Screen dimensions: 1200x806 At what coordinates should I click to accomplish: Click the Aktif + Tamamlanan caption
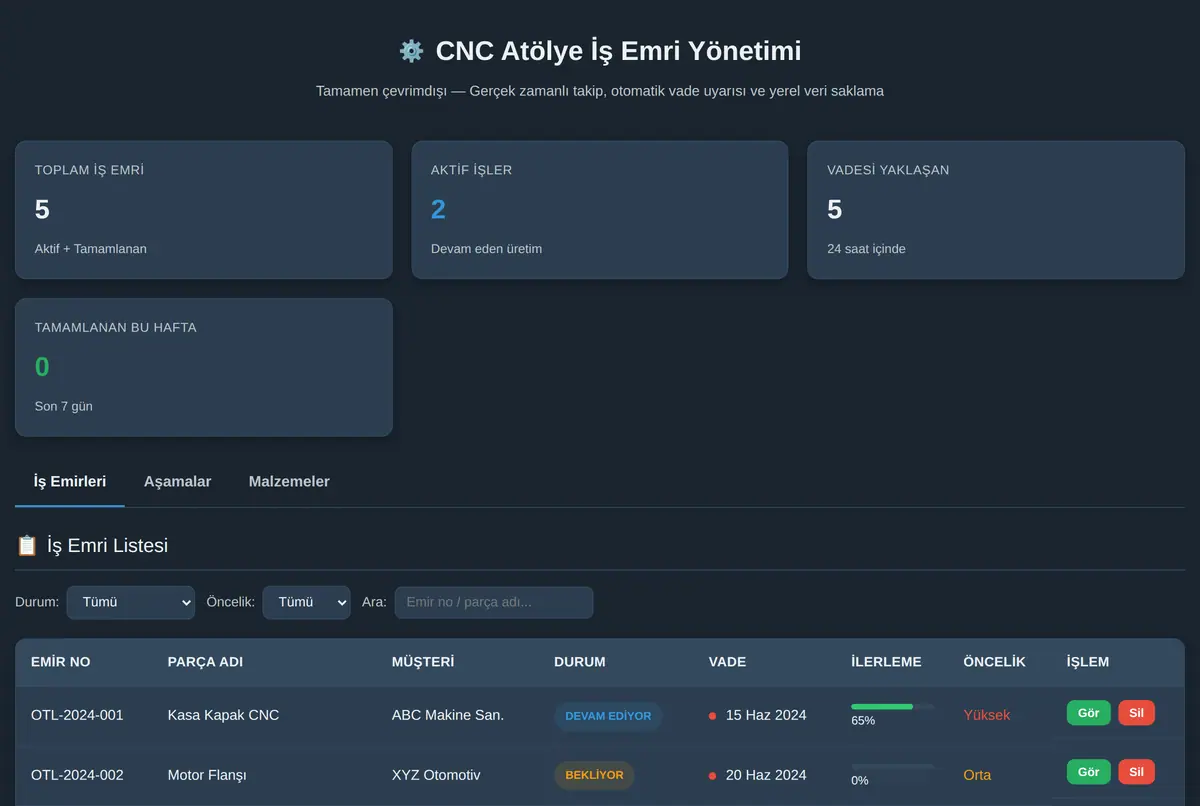(91, 249)
